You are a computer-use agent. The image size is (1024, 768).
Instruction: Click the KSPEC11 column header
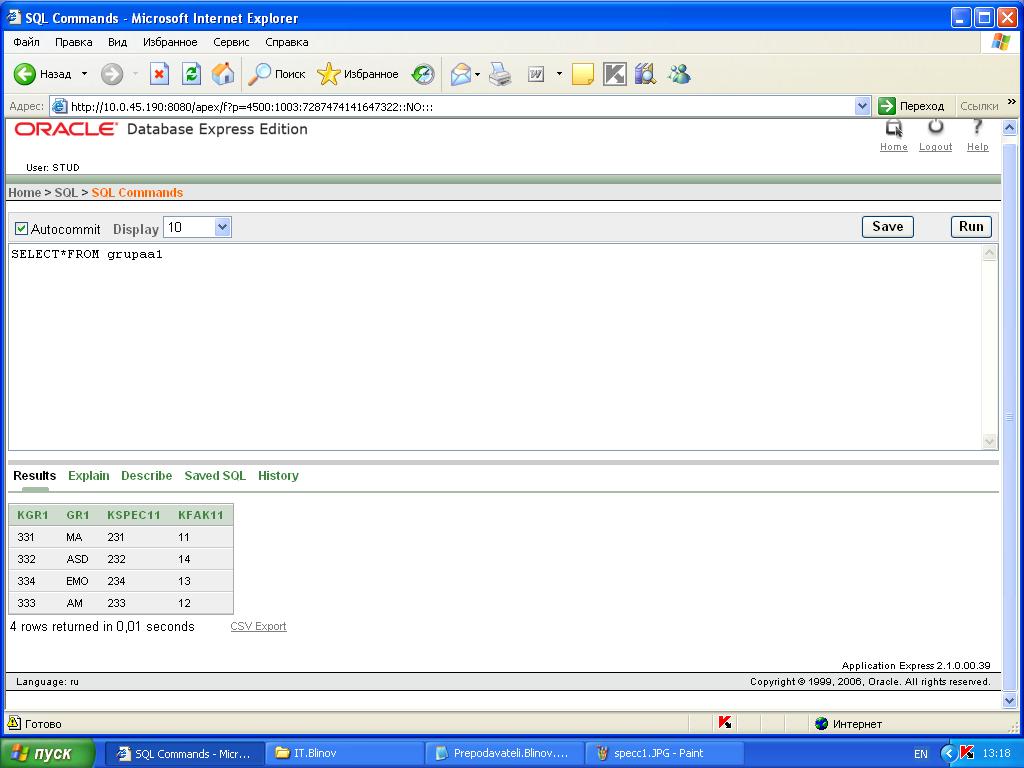134,515
